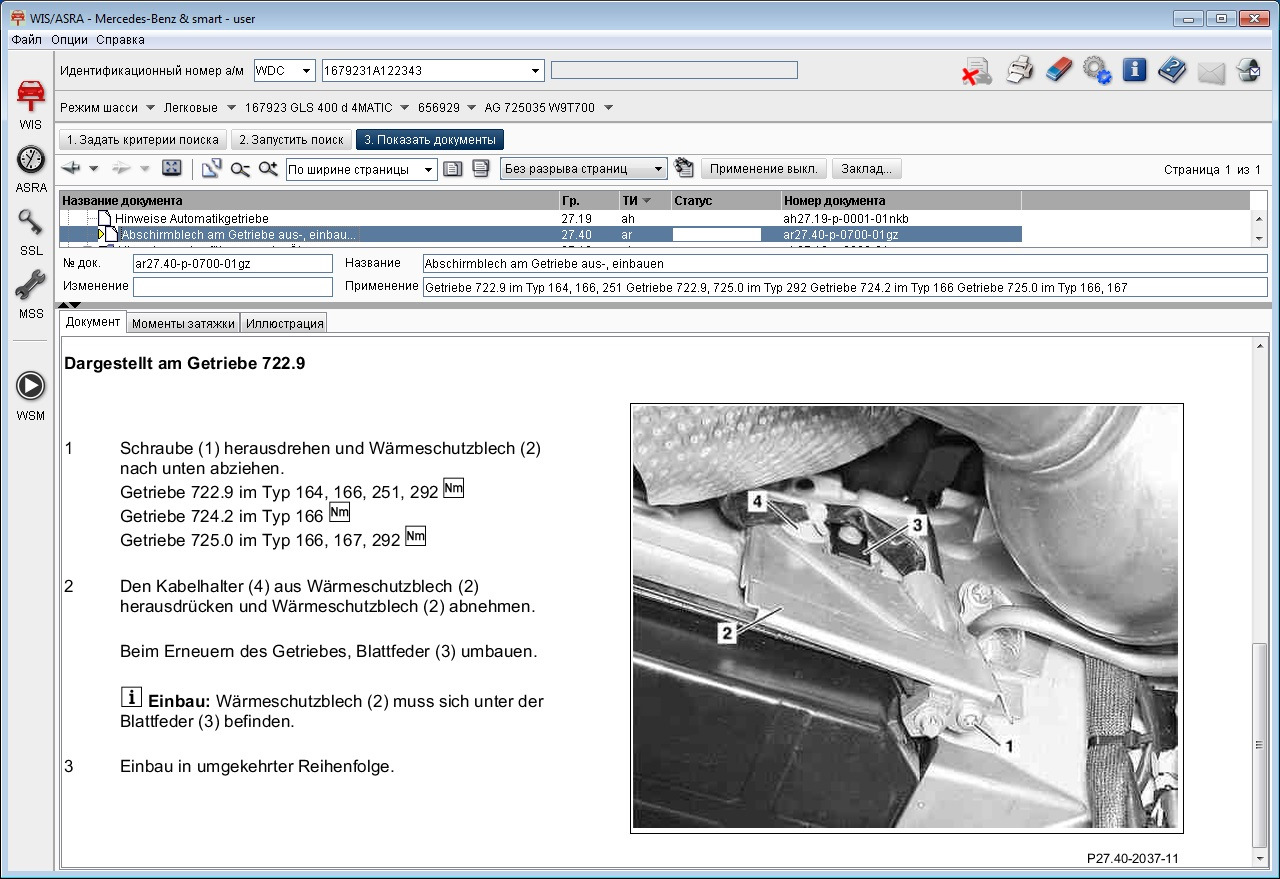Open the help book icon
1280x879 pixels.
pyautogui.click(x=1172, y=70)
